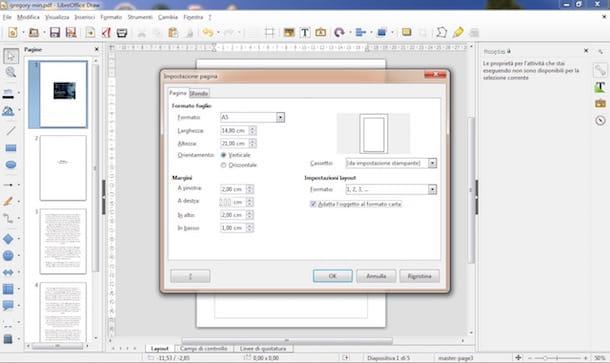610x363 pixels.
Task: Click the Open file folder icon
Action: tap(34, 32)
